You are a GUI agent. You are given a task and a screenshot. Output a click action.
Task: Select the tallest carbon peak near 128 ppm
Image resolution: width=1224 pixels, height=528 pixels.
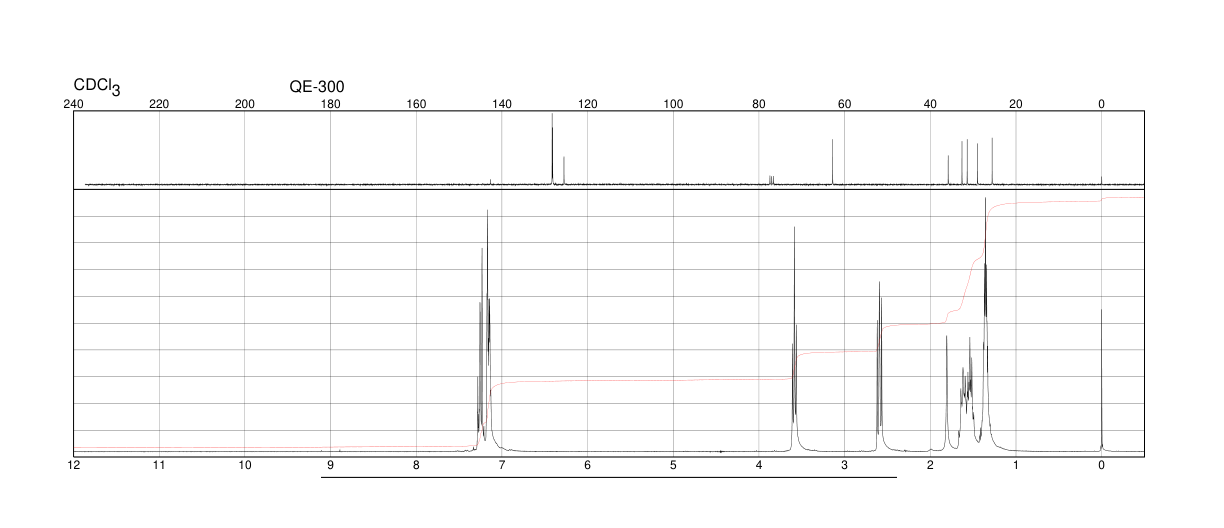coord(552,149)
